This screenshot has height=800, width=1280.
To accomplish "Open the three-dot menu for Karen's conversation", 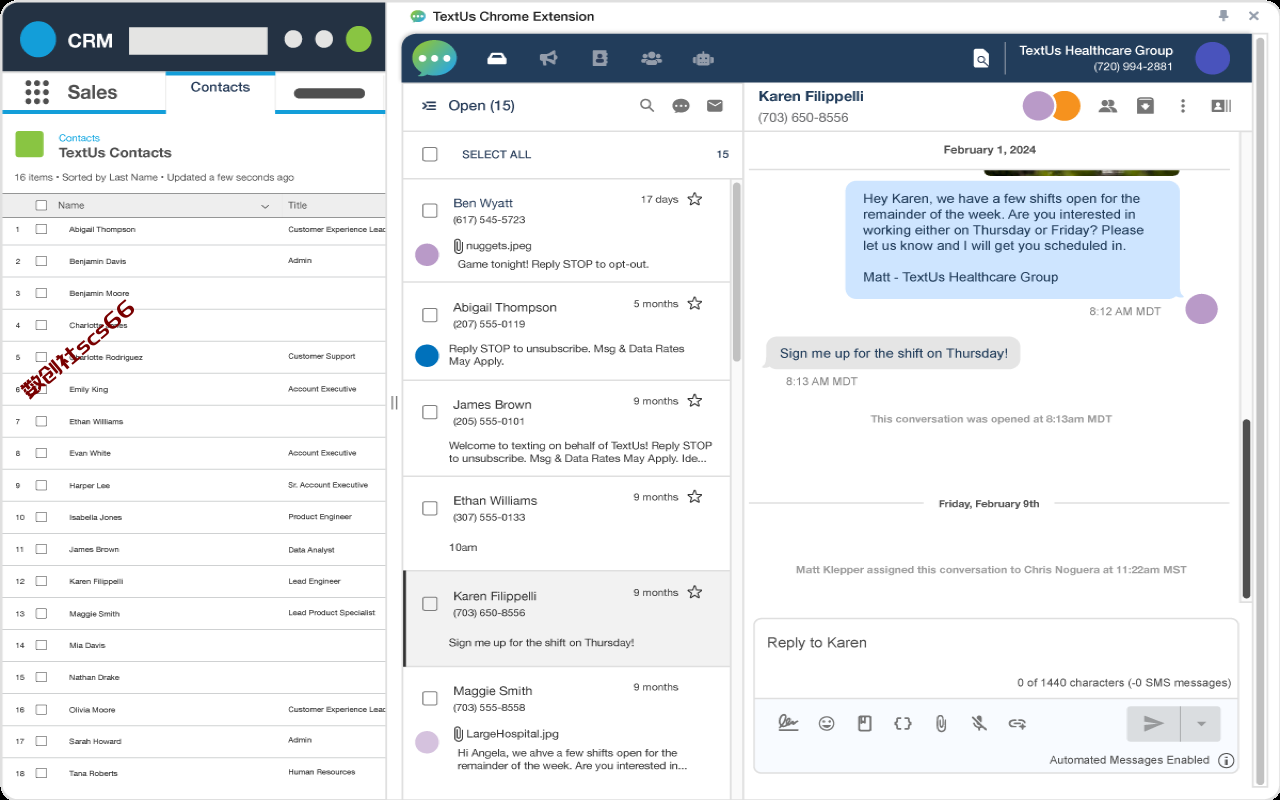I will pyautogui.click(x=1183, y=106).
